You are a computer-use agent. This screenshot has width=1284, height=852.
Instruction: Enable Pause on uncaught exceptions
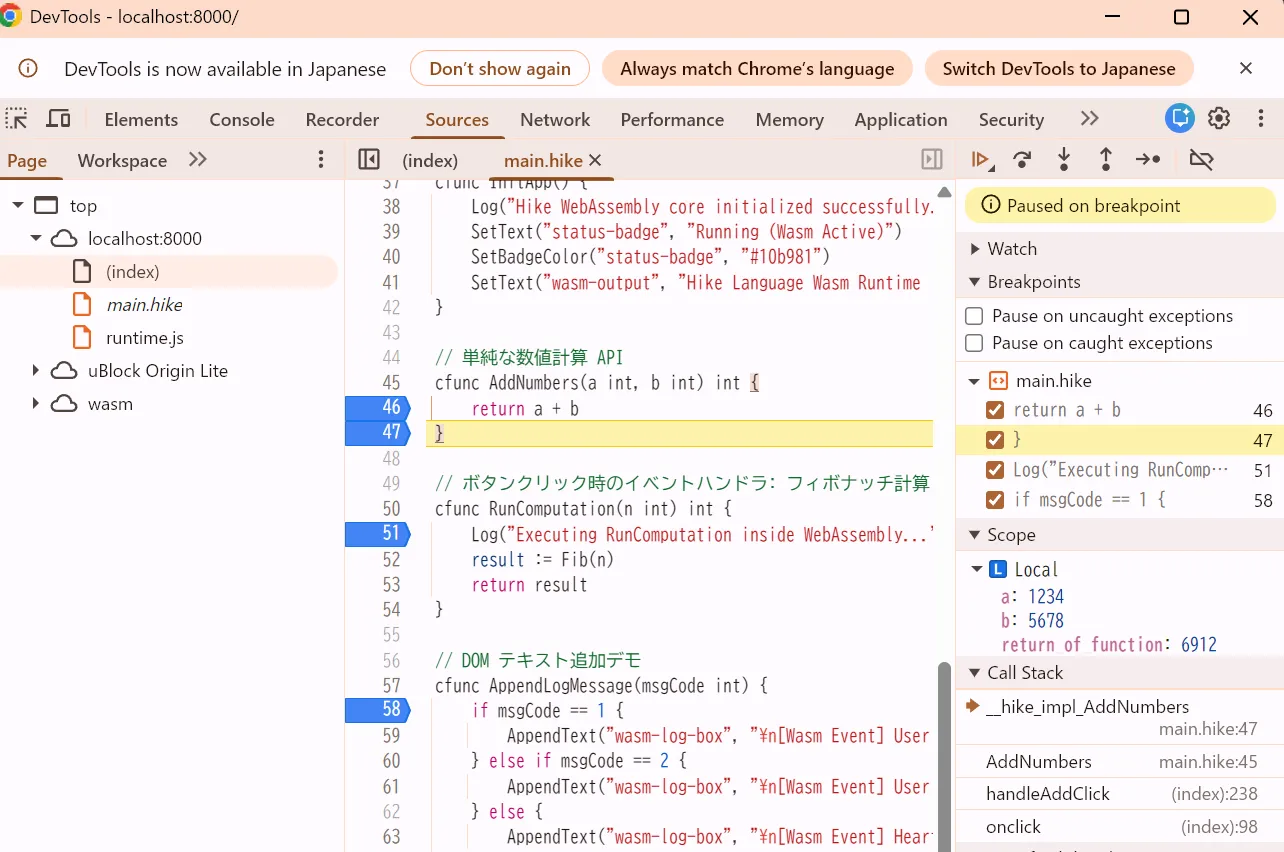pos(974,316)
